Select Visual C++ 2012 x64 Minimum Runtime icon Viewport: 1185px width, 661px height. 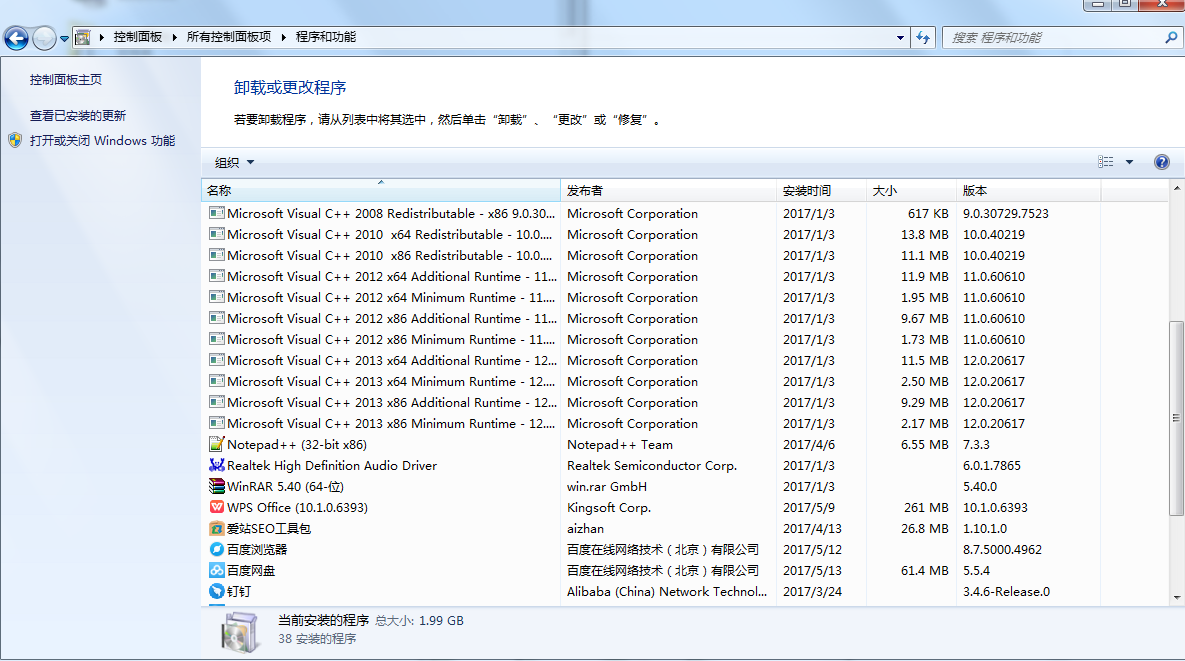(217, 297)
